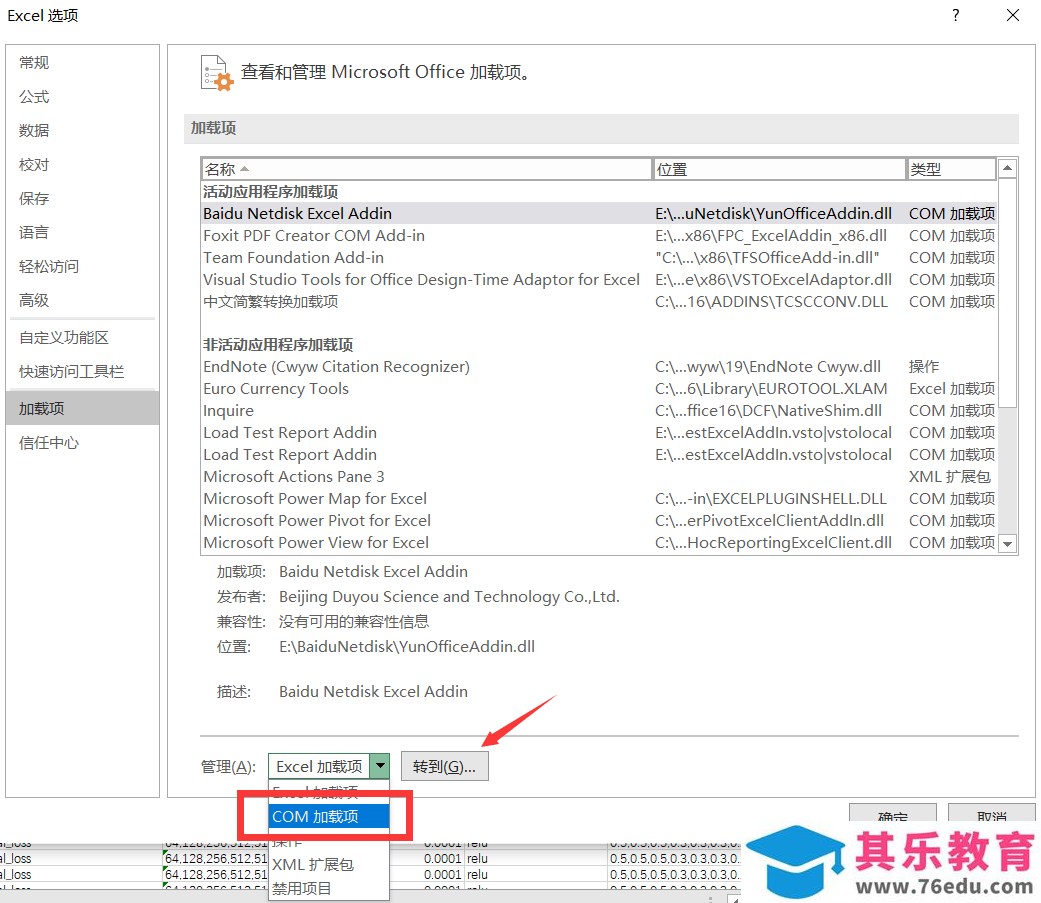Click the help question mark button
The width and height of the screenshot is (1041, 903).
[955, 15]
